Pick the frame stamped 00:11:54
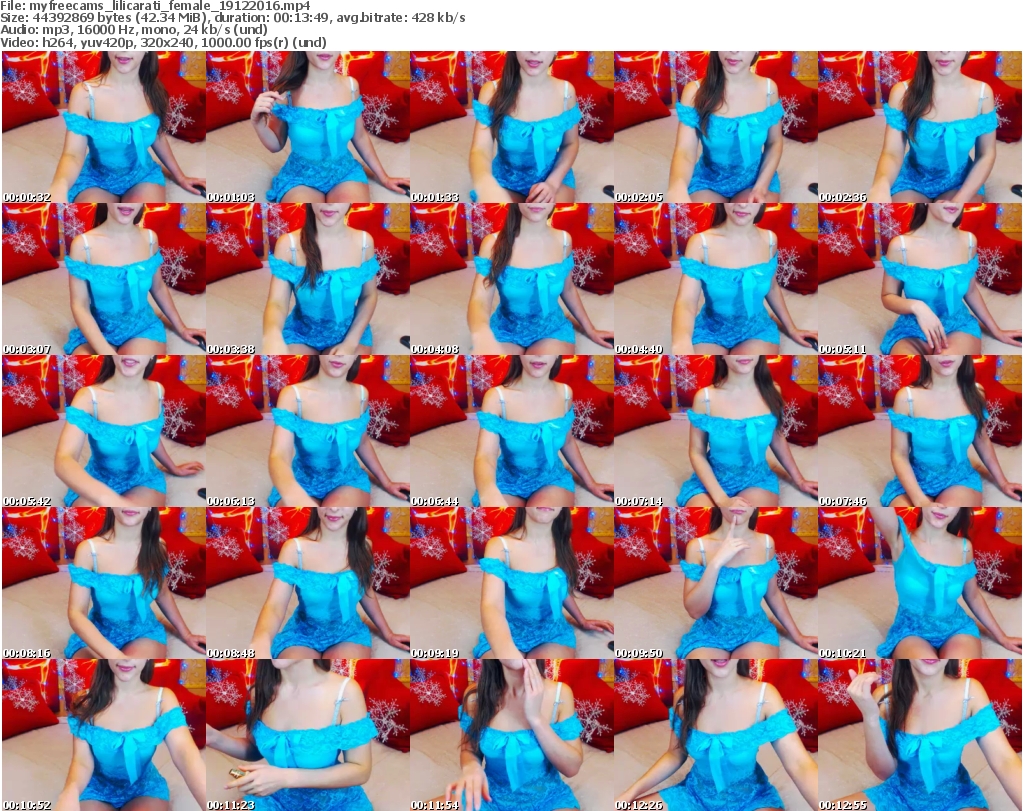Viewport: 1024px width, 811px height. [511, 735]
